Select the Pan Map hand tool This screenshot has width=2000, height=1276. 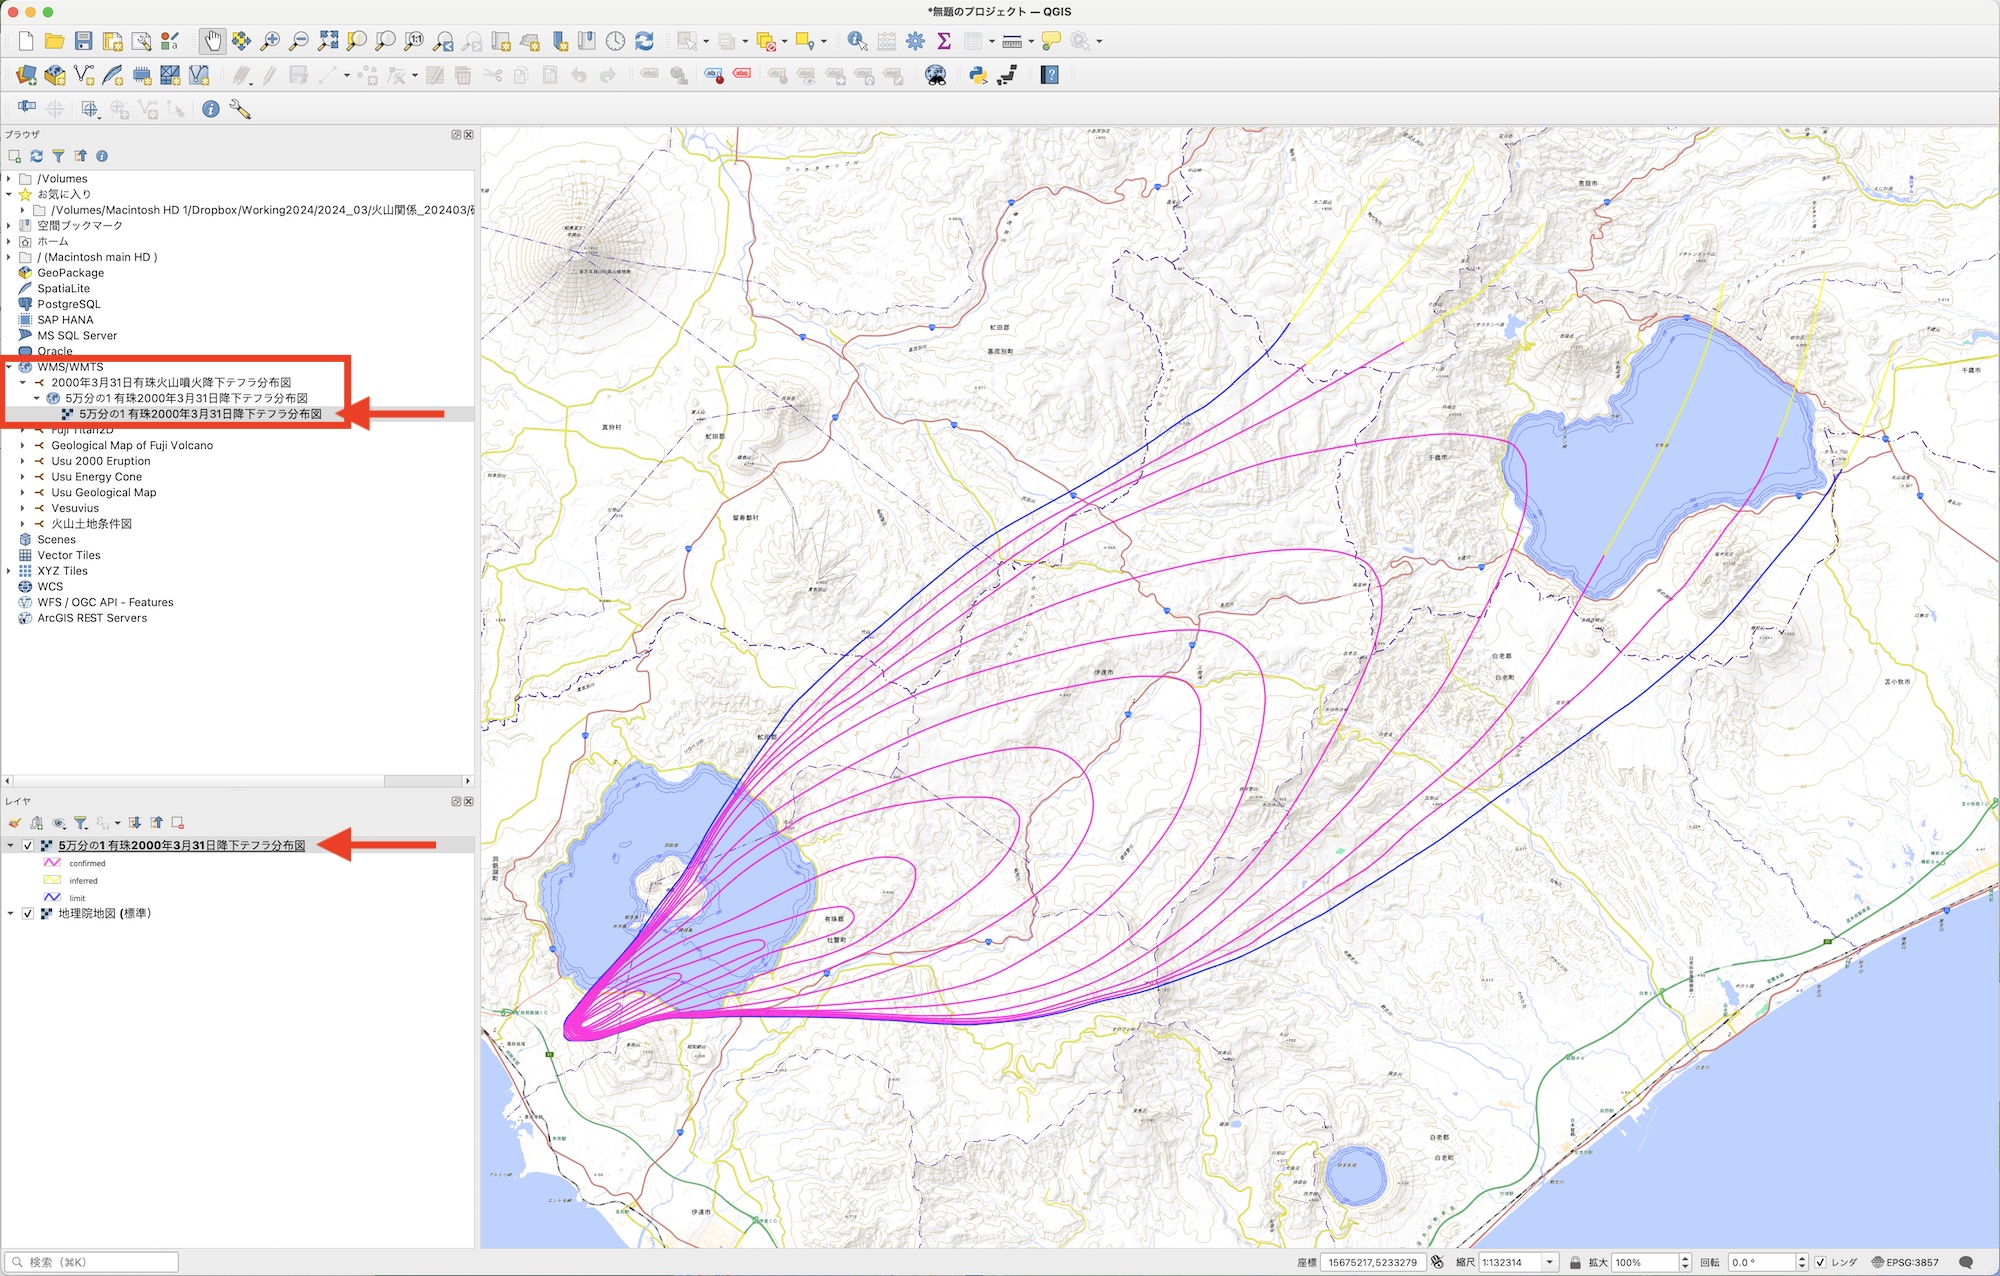212,41
